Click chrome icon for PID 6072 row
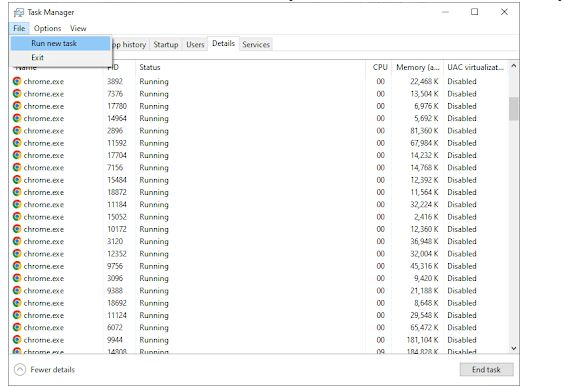This screenshot has width=564, height=387. point(17,327)
